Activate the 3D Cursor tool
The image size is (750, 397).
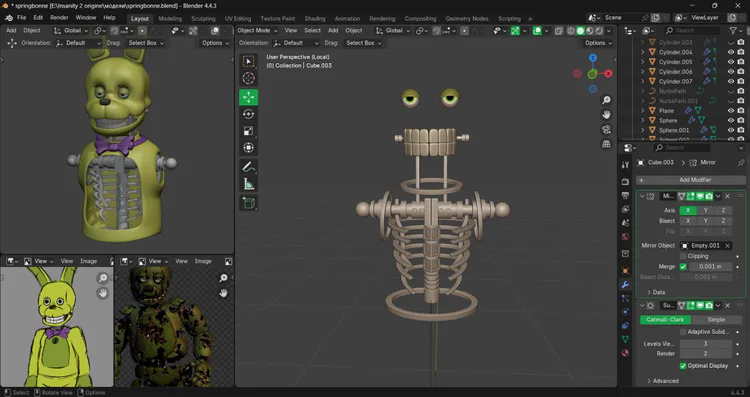[248, 78]
